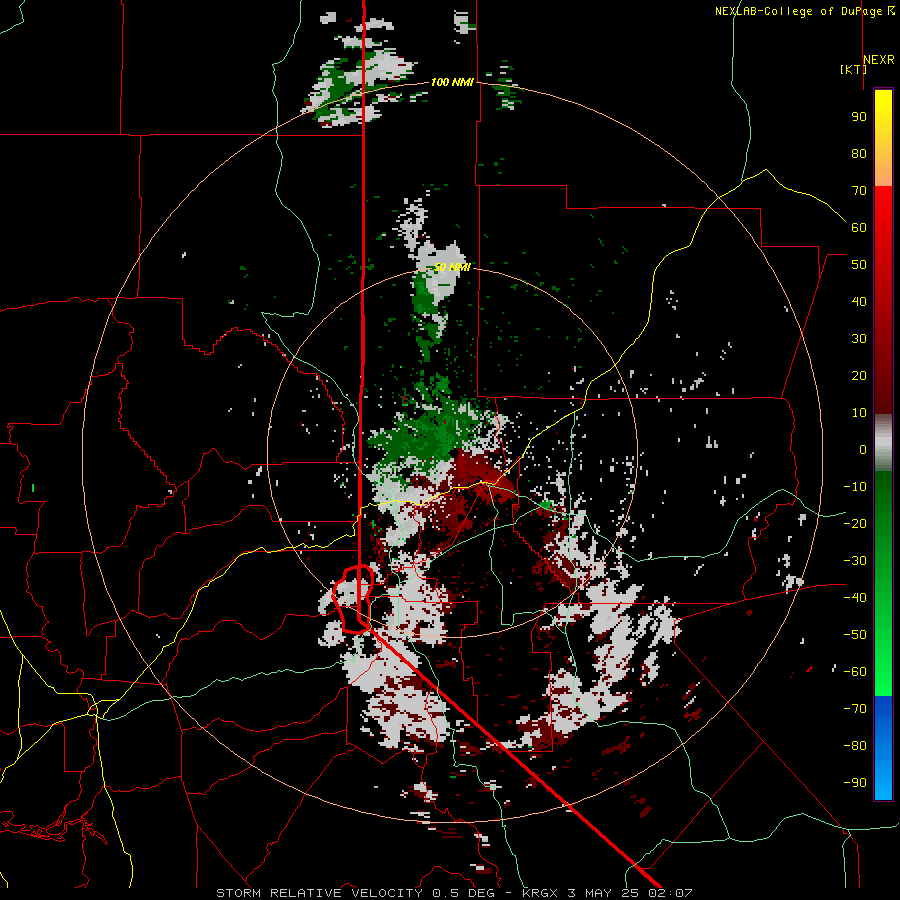Image resolution: width=900 pixels, height=900 pixels.
Task: Click the Storm Relative Velocity caption at bottom
Action: 454,893
